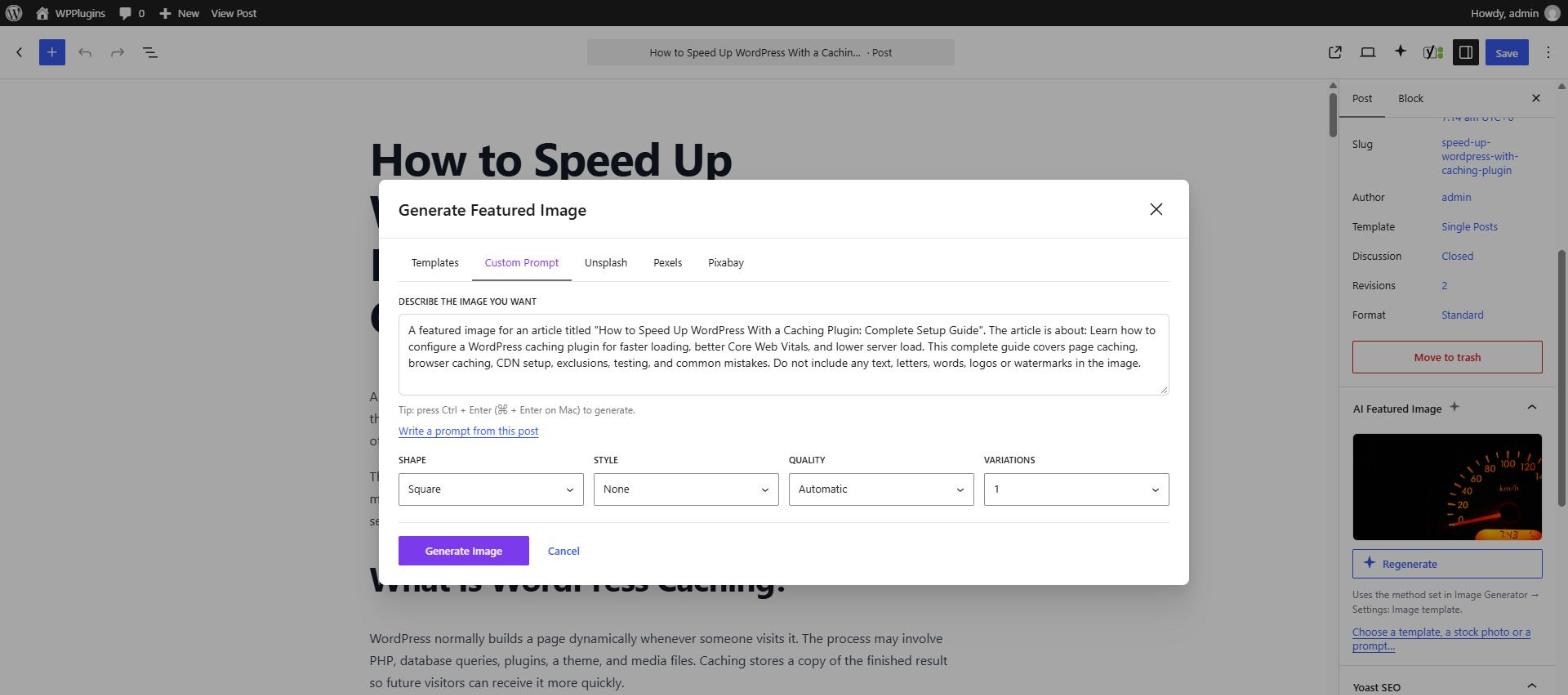Click the view post external link icon
Screen dimensions: 1568x695
(1335, 52)
